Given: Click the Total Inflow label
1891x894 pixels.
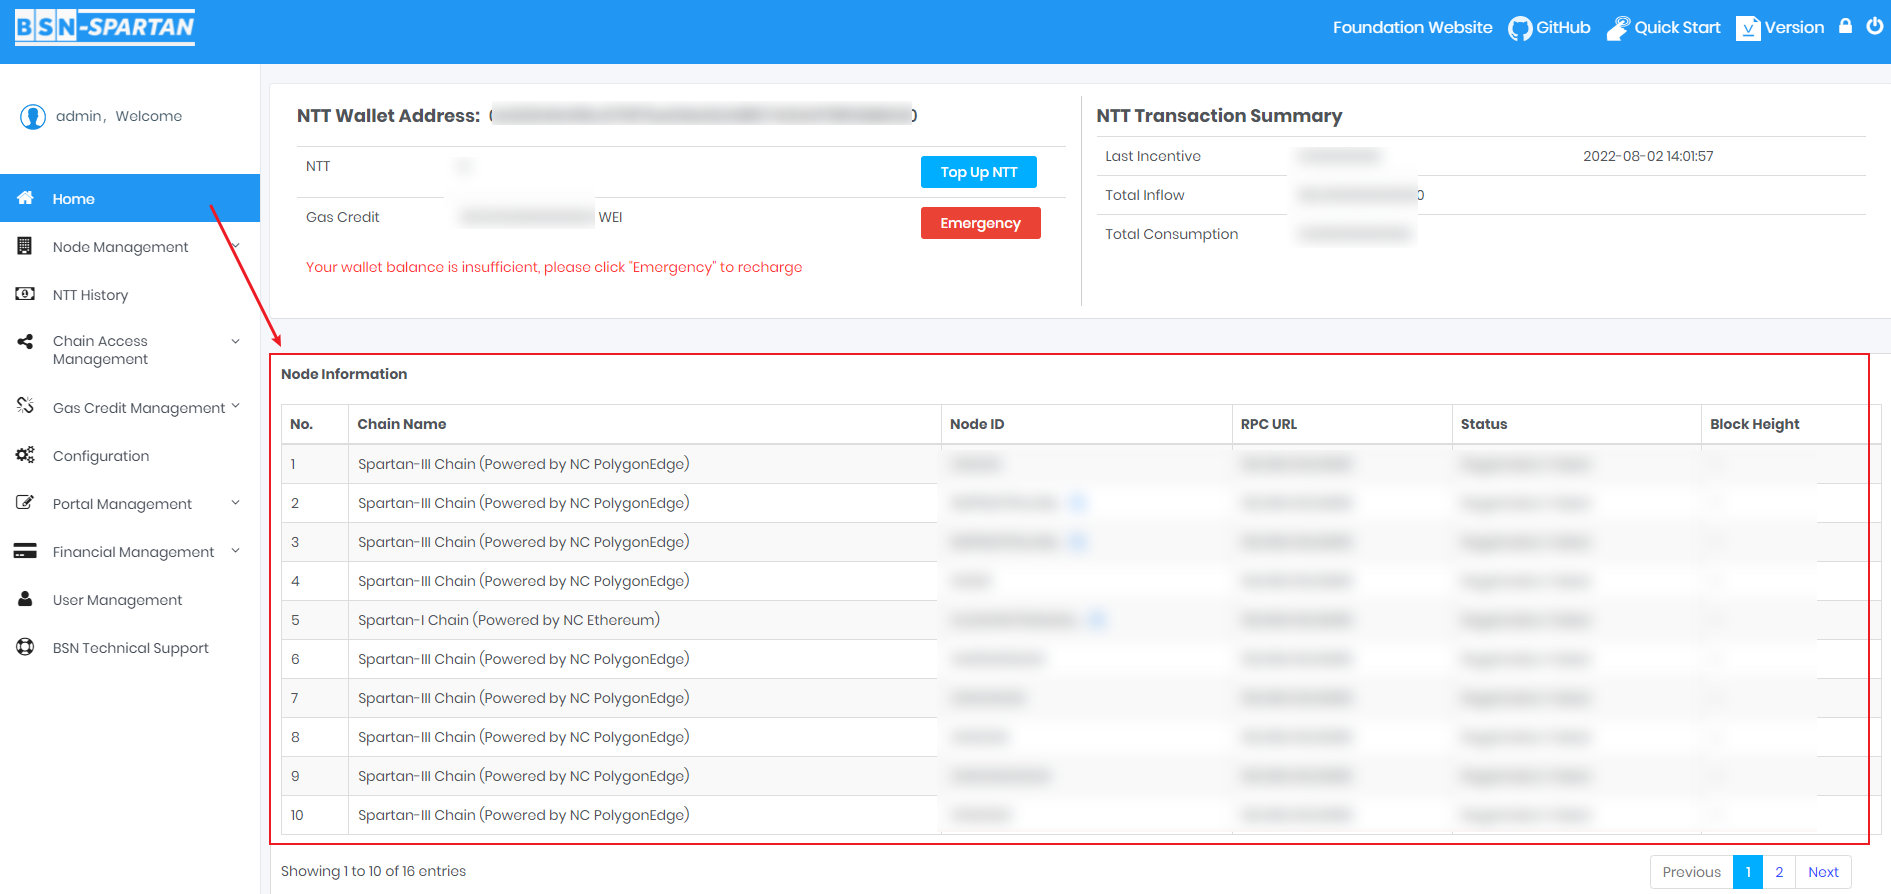Looking at the screenshot, I should pos(1144,195).
